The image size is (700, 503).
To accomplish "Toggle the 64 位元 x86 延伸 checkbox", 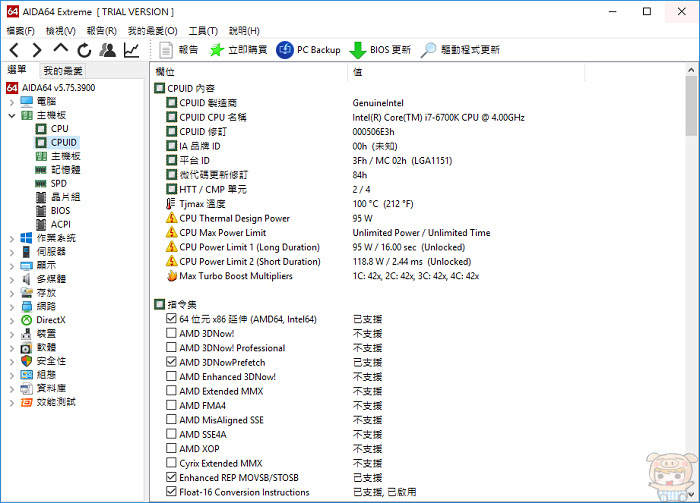I will 171,319.
